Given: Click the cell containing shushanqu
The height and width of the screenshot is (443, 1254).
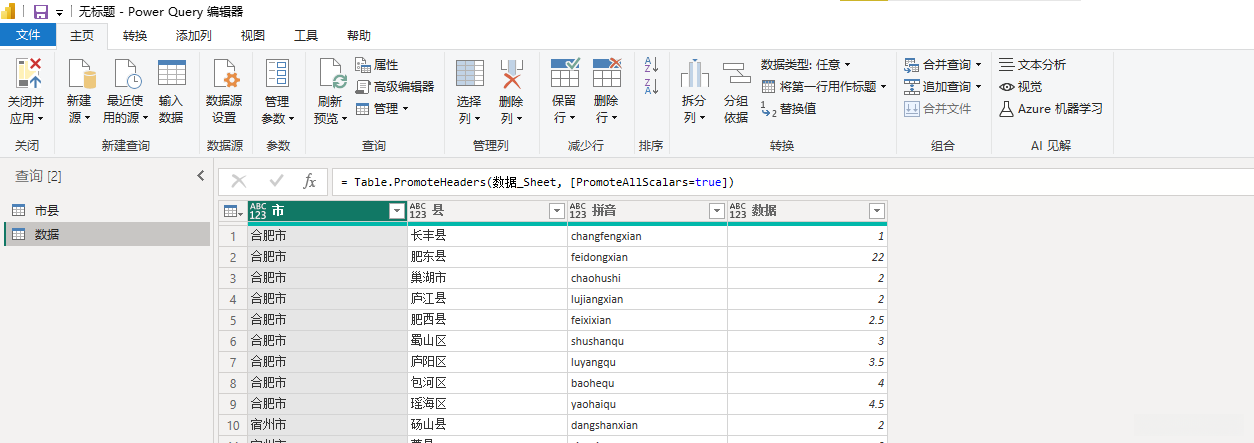Looking at the screenshot, I should (647, 341).
